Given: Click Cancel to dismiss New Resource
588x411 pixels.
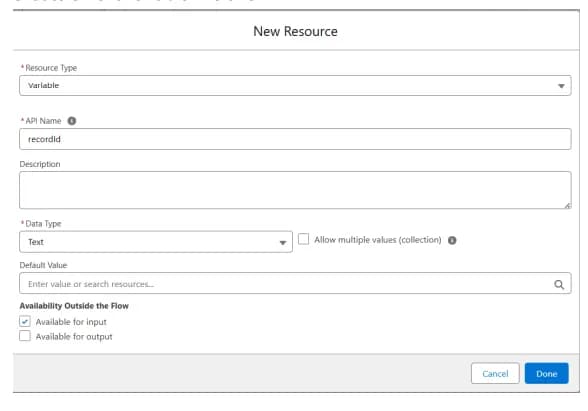Looking at the screenshot, I should pos(495,374).
